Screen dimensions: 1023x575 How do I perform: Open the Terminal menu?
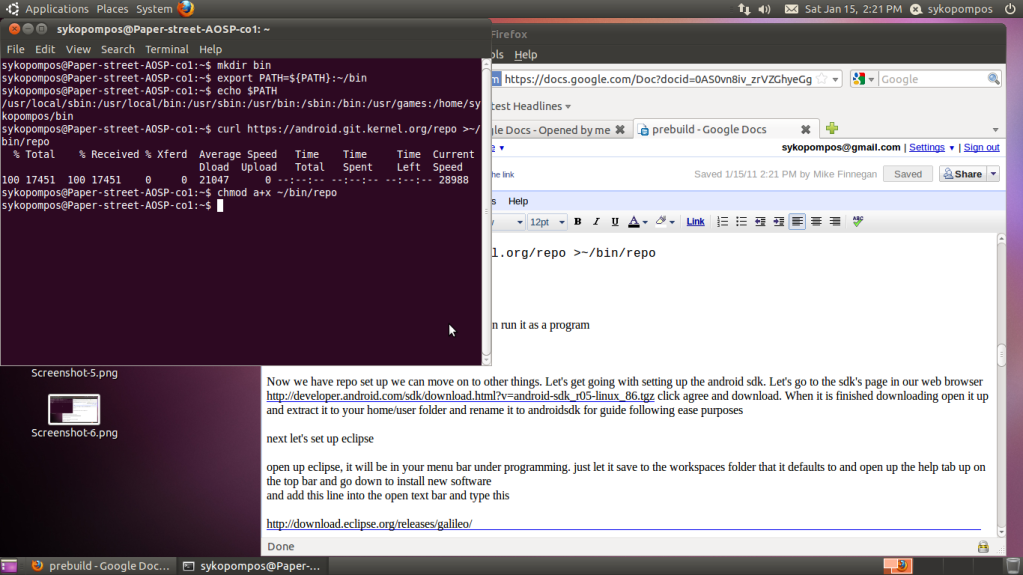pyautogui.click(x=166, y=49)
